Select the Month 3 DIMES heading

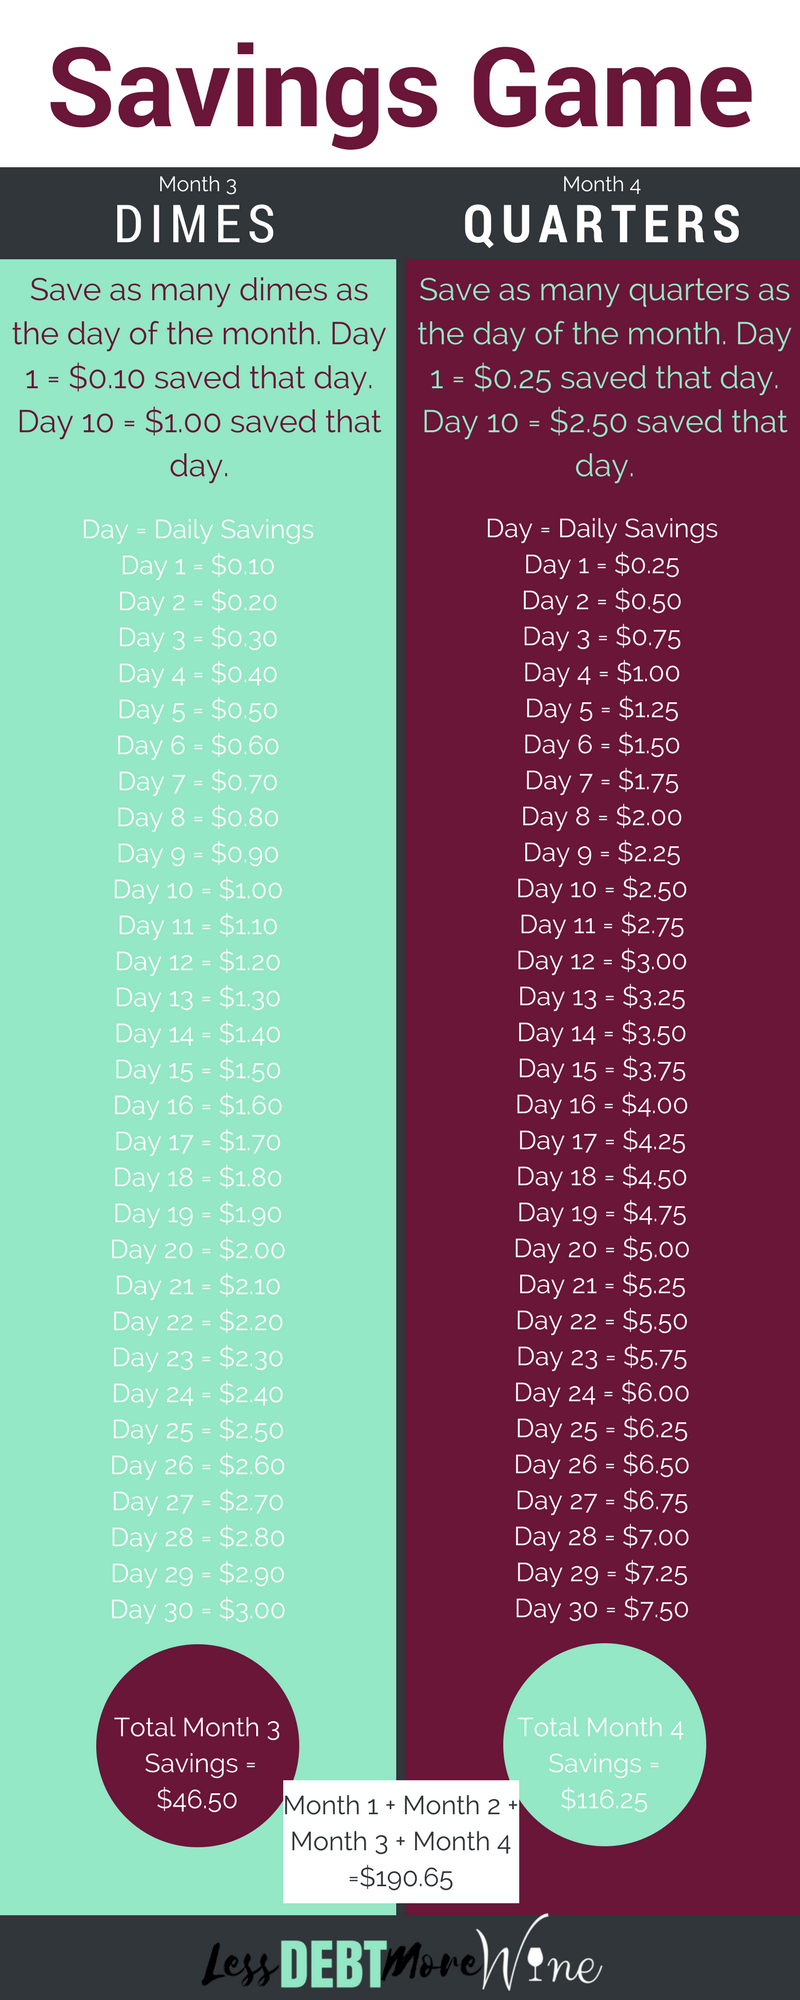(x=197, y=212)
